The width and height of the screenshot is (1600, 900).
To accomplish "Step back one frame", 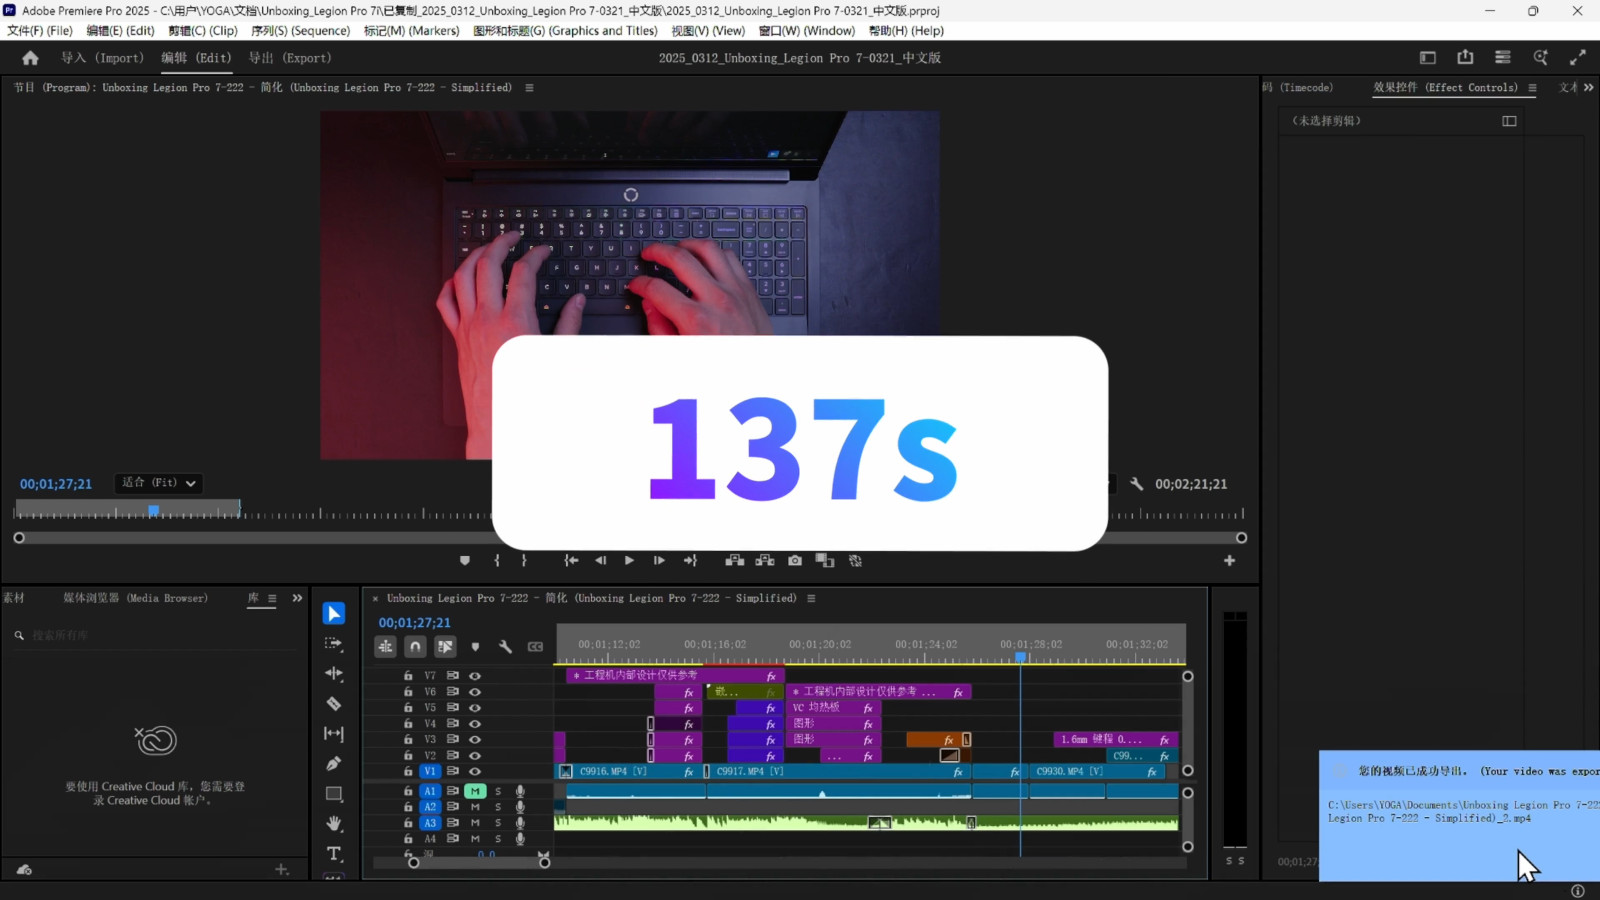I will click(600, 561).
